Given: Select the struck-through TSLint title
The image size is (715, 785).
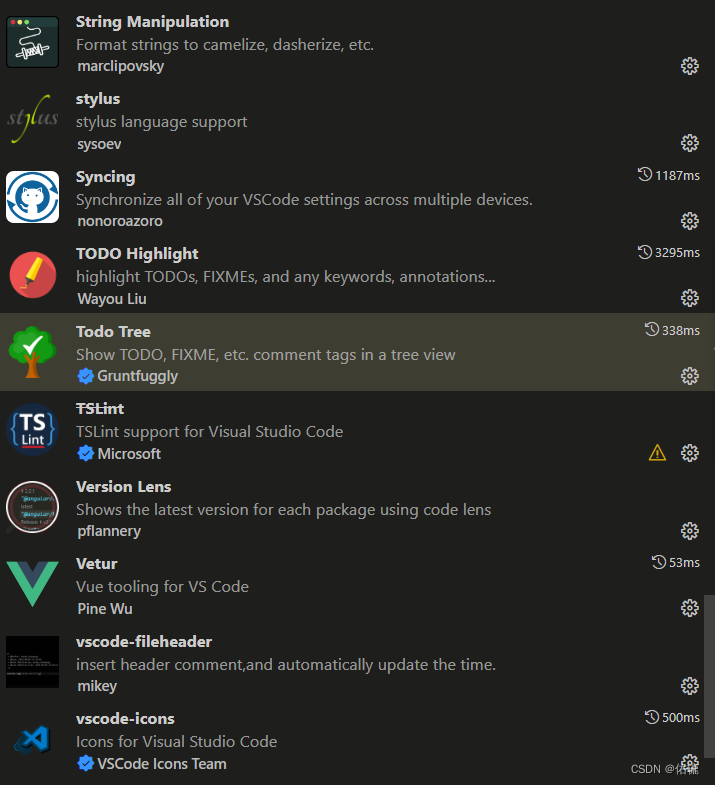Looking at the screenshot, I should point(100,409).
